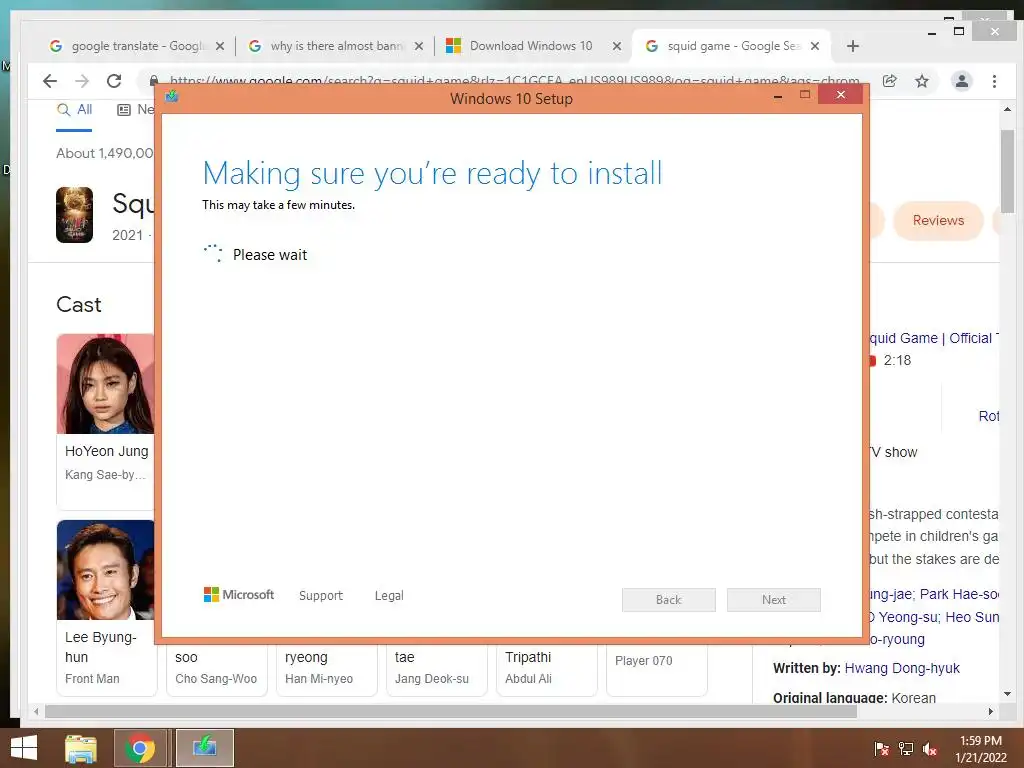Screen dimensions: 1024x768
Task: Open HoYeon Jung cast photo
Action: click(x=105, y=384)
